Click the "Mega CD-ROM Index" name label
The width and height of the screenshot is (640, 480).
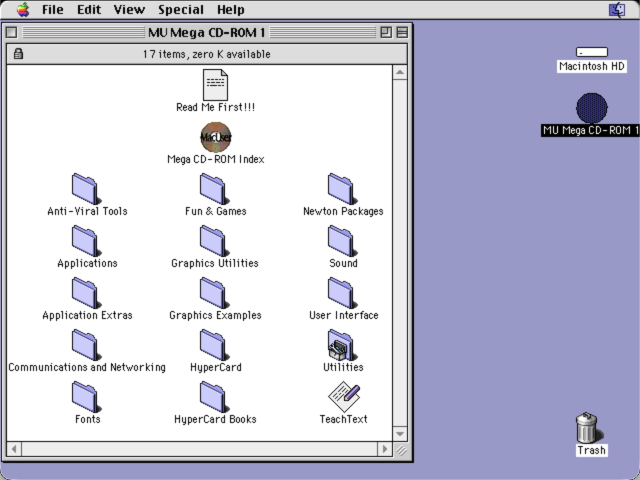pos(216,159)
